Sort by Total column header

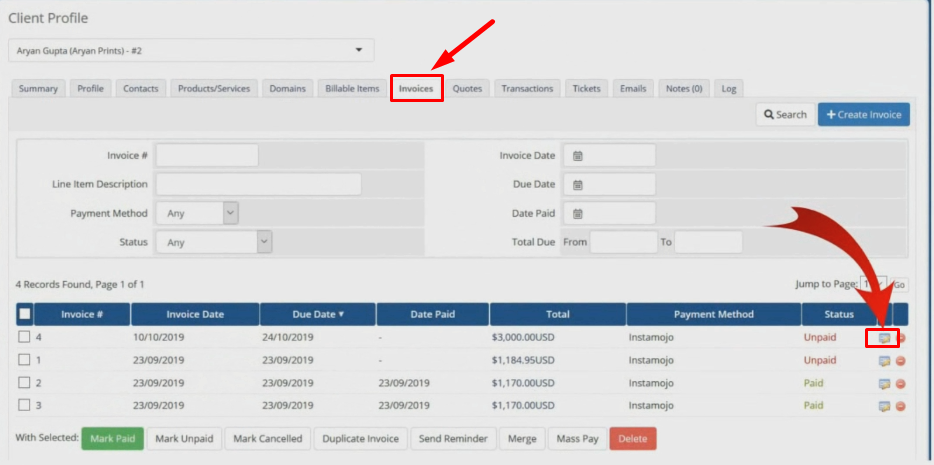click(x=558, y=314)
